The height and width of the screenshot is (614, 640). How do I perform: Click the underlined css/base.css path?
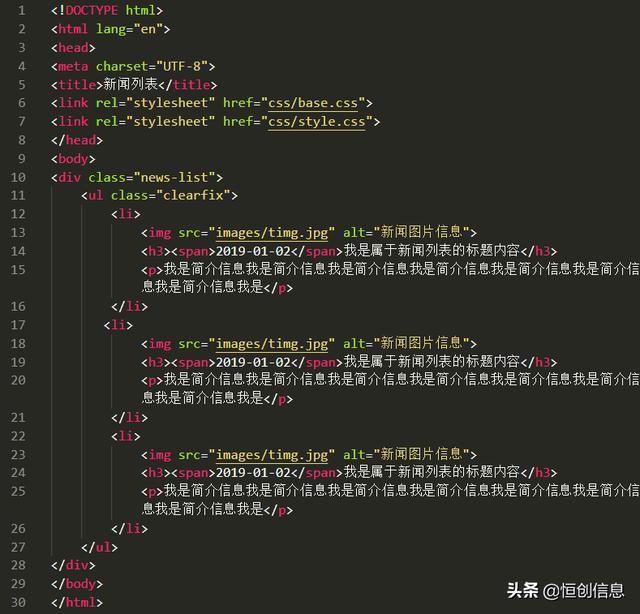click(313, 103)
